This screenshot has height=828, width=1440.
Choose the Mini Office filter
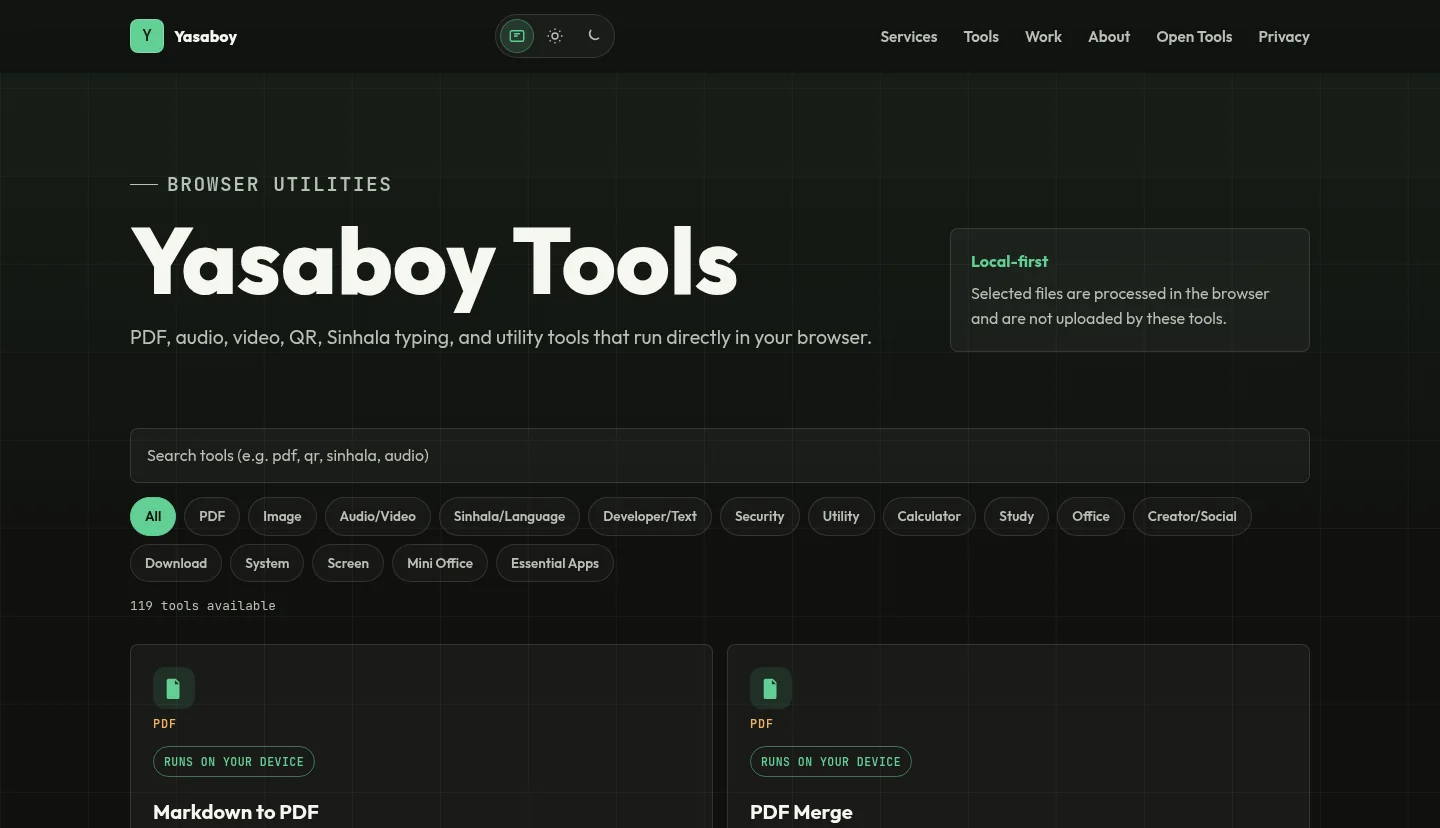pyautogui.click(x=440, y=563)
